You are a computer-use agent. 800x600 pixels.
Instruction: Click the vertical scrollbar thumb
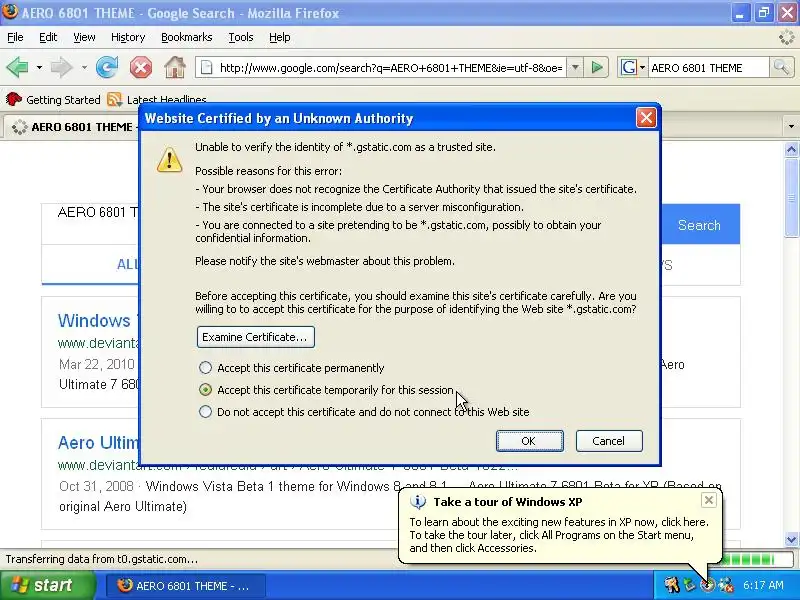[791, 197]
